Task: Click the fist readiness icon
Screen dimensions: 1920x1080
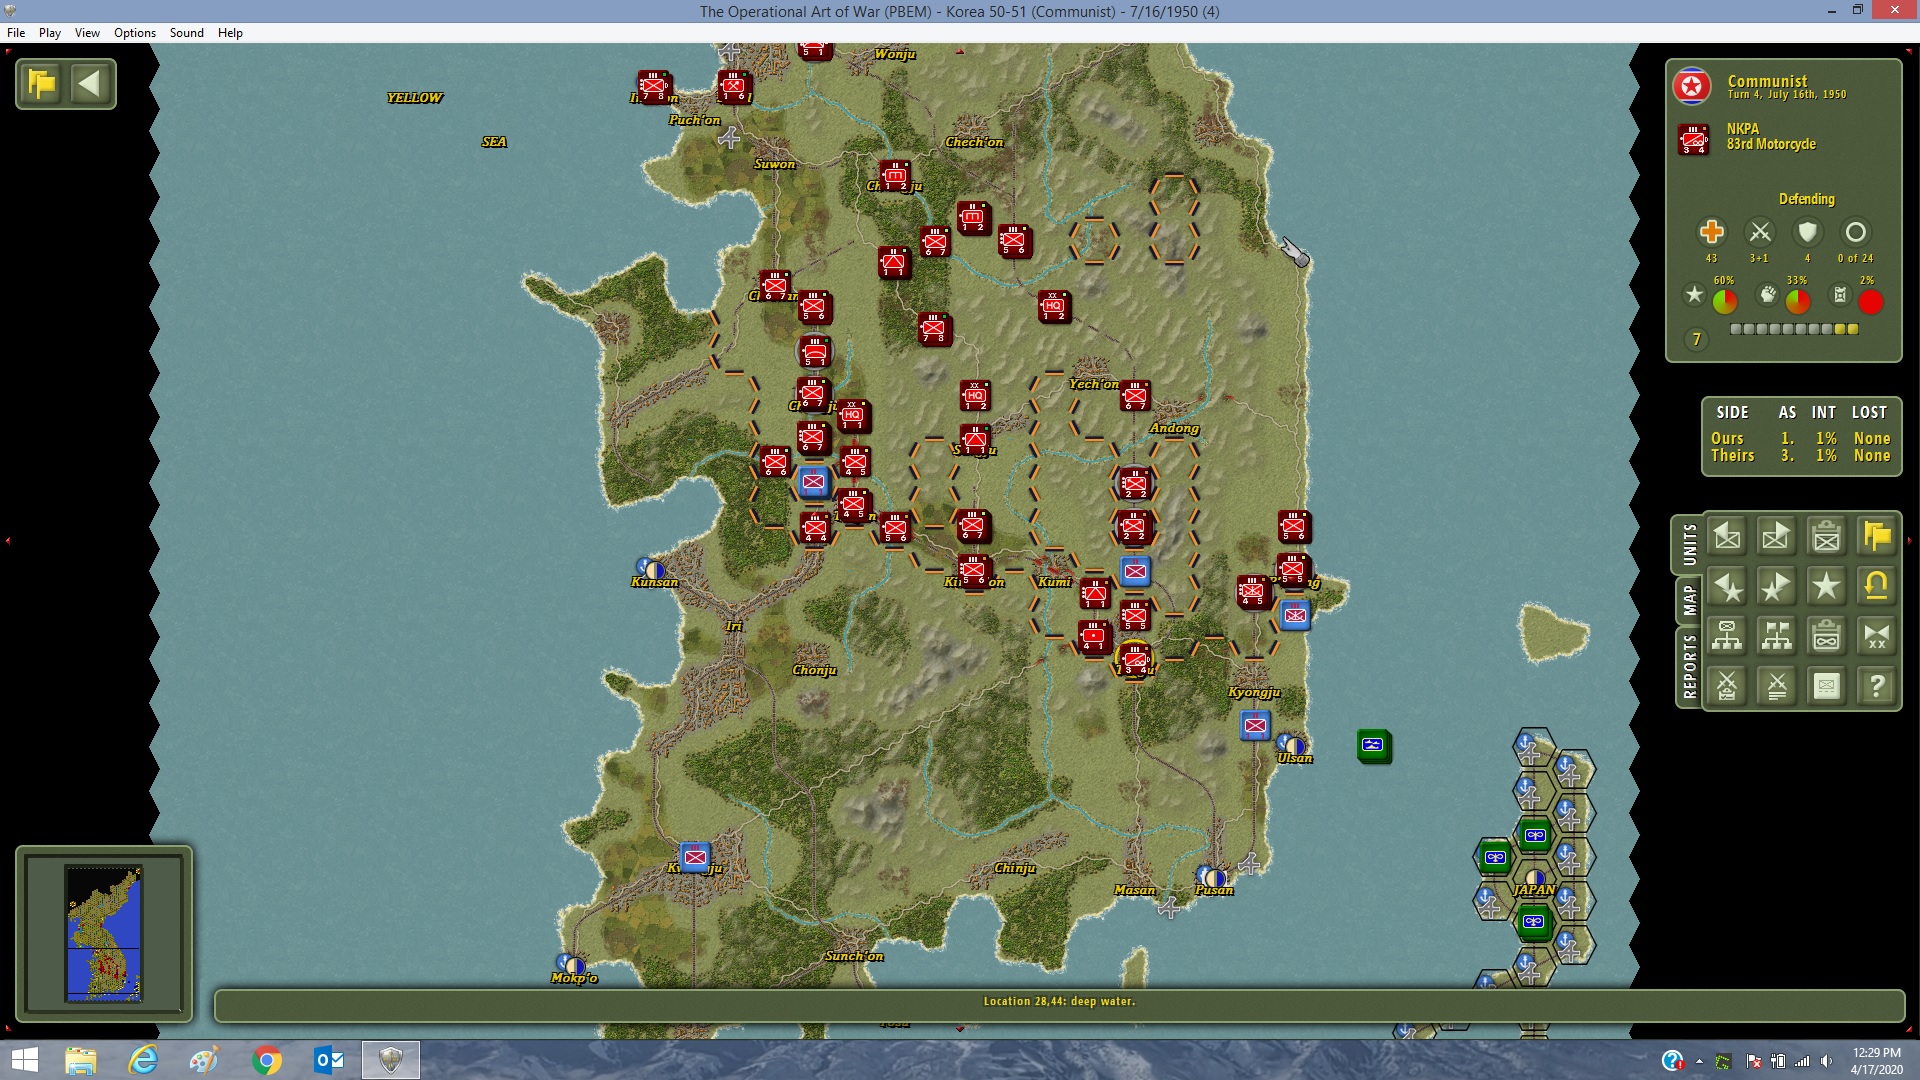Action: click(x=1768, y=295)
